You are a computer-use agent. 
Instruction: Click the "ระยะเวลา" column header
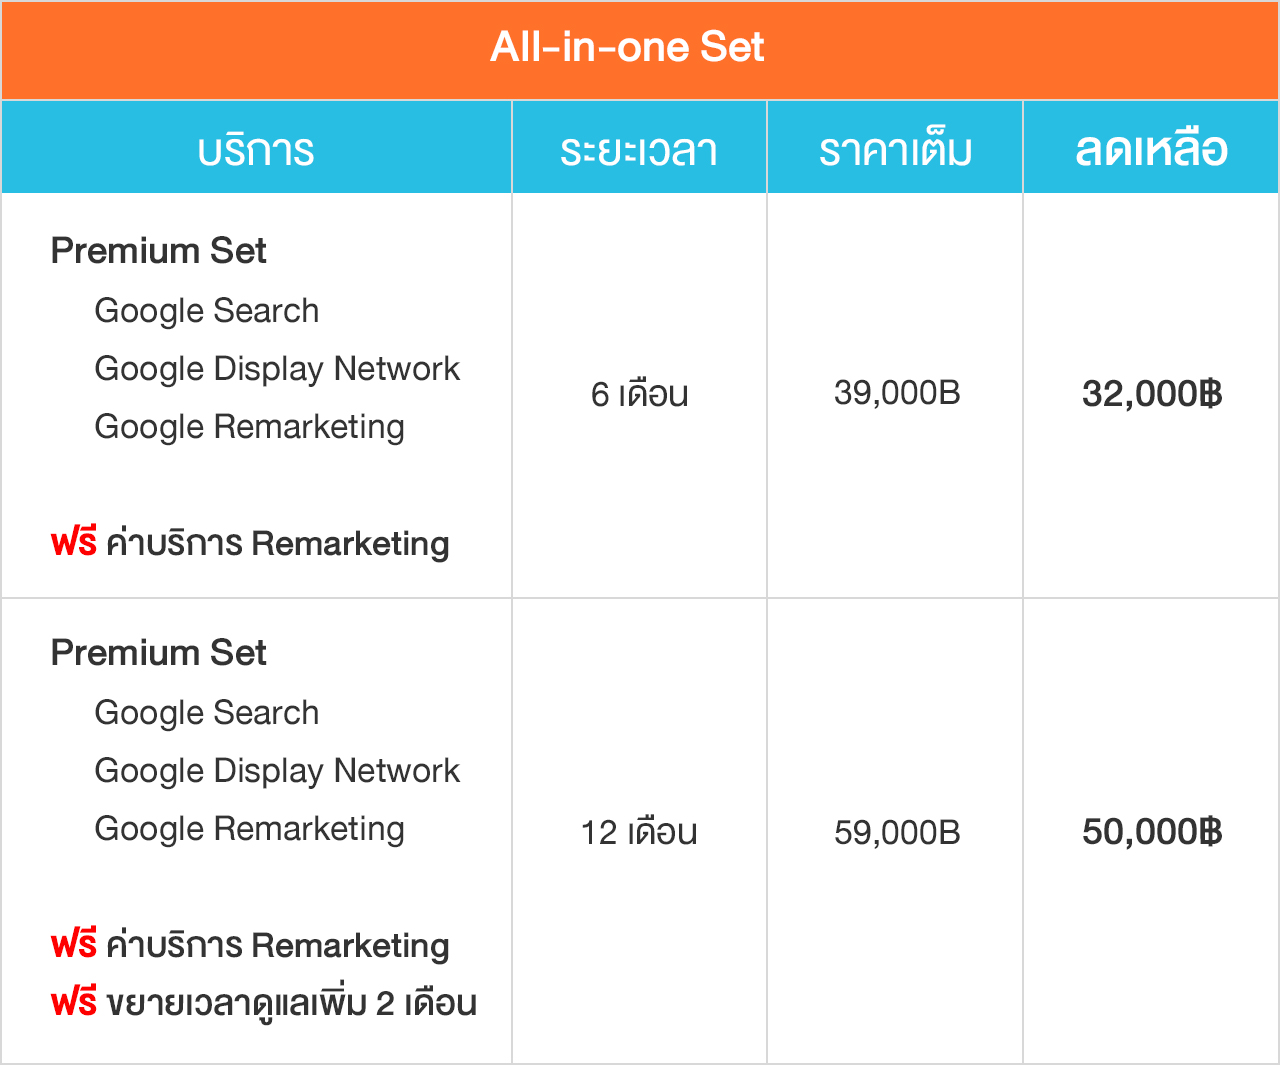pos(639,150)
